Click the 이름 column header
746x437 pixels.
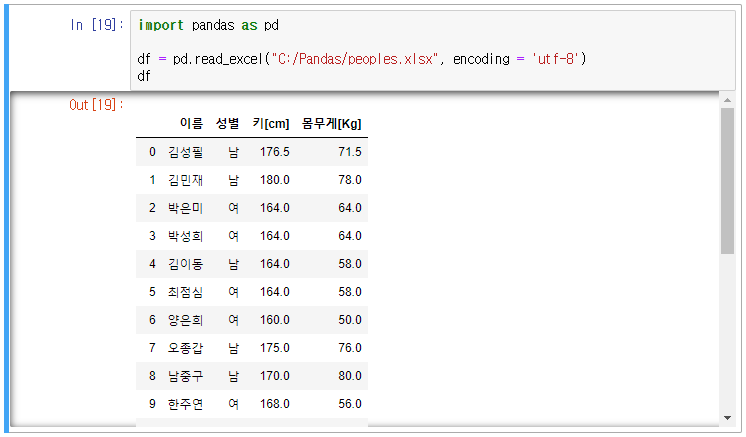point(191,124)
